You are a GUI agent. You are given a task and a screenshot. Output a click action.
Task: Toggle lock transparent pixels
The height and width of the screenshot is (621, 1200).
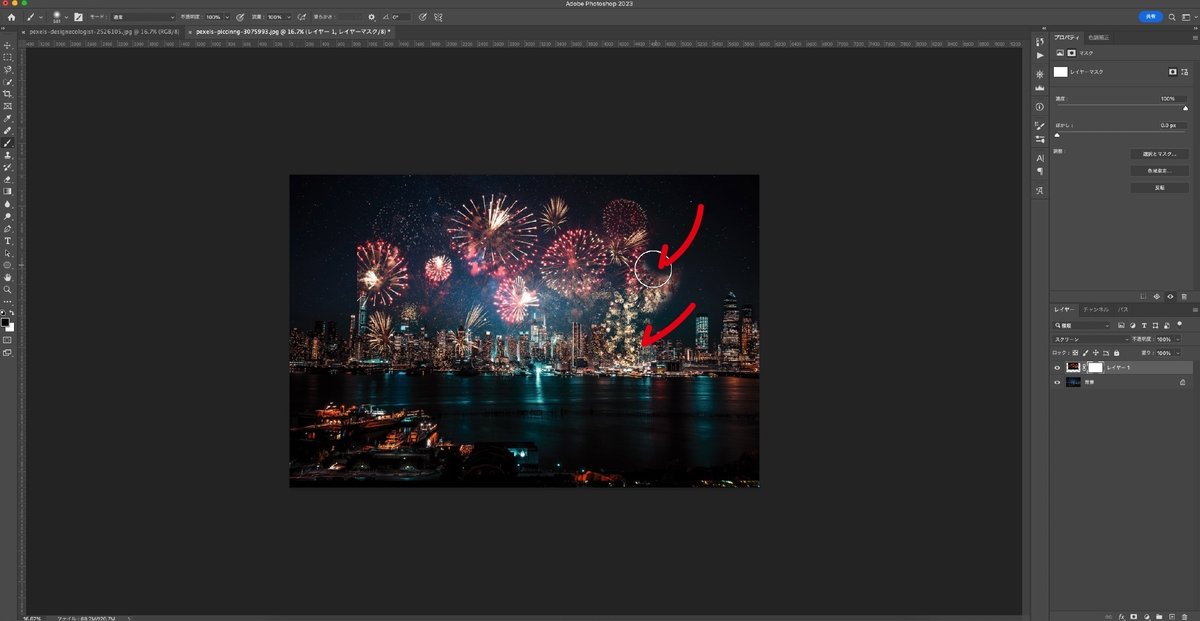[x=1074, y=353]
